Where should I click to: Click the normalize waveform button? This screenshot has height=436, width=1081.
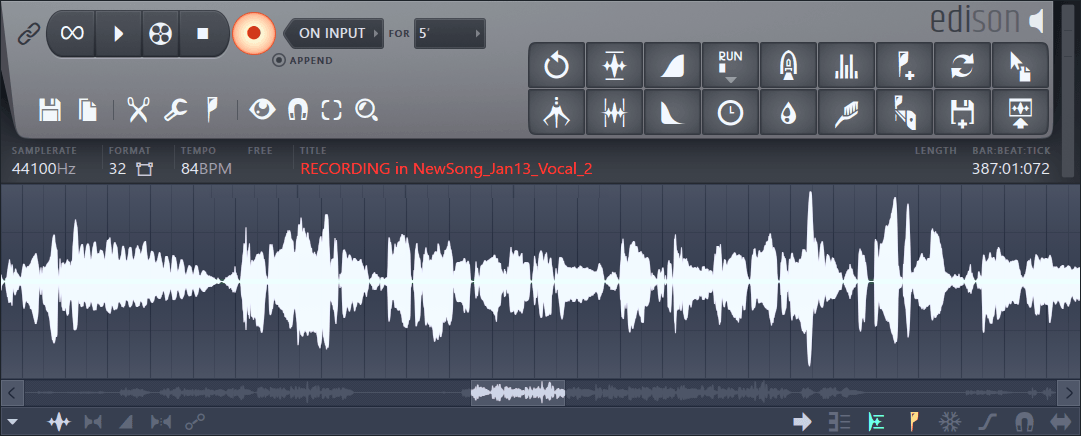[x=615, y=66]
